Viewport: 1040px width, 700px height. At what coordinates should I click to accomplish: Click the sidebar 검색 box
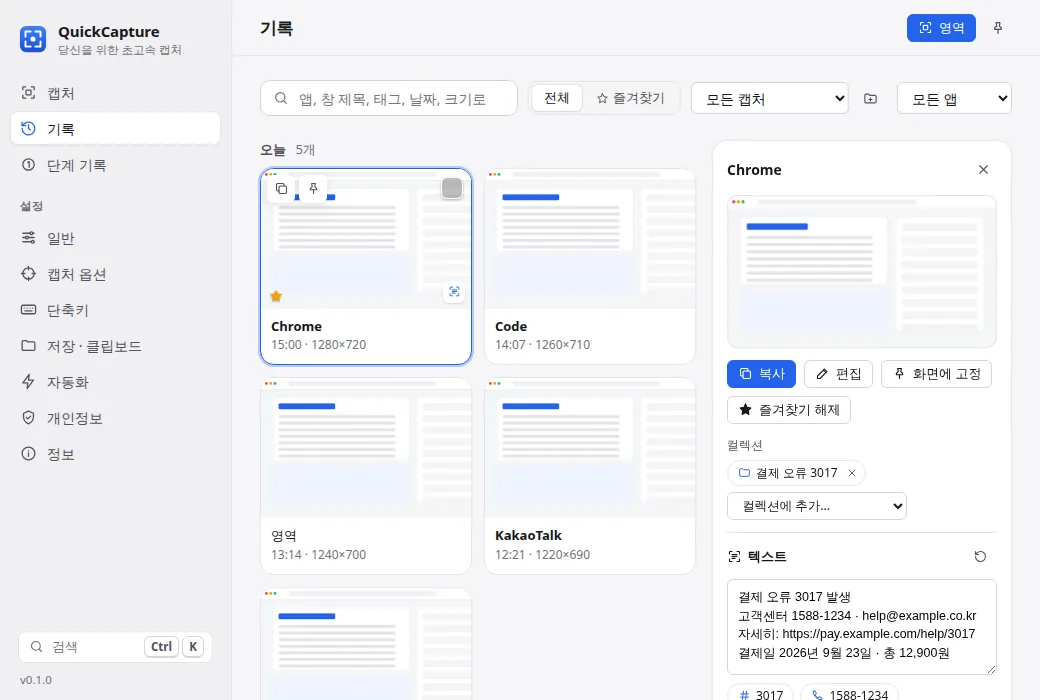[x=115, y=646]
